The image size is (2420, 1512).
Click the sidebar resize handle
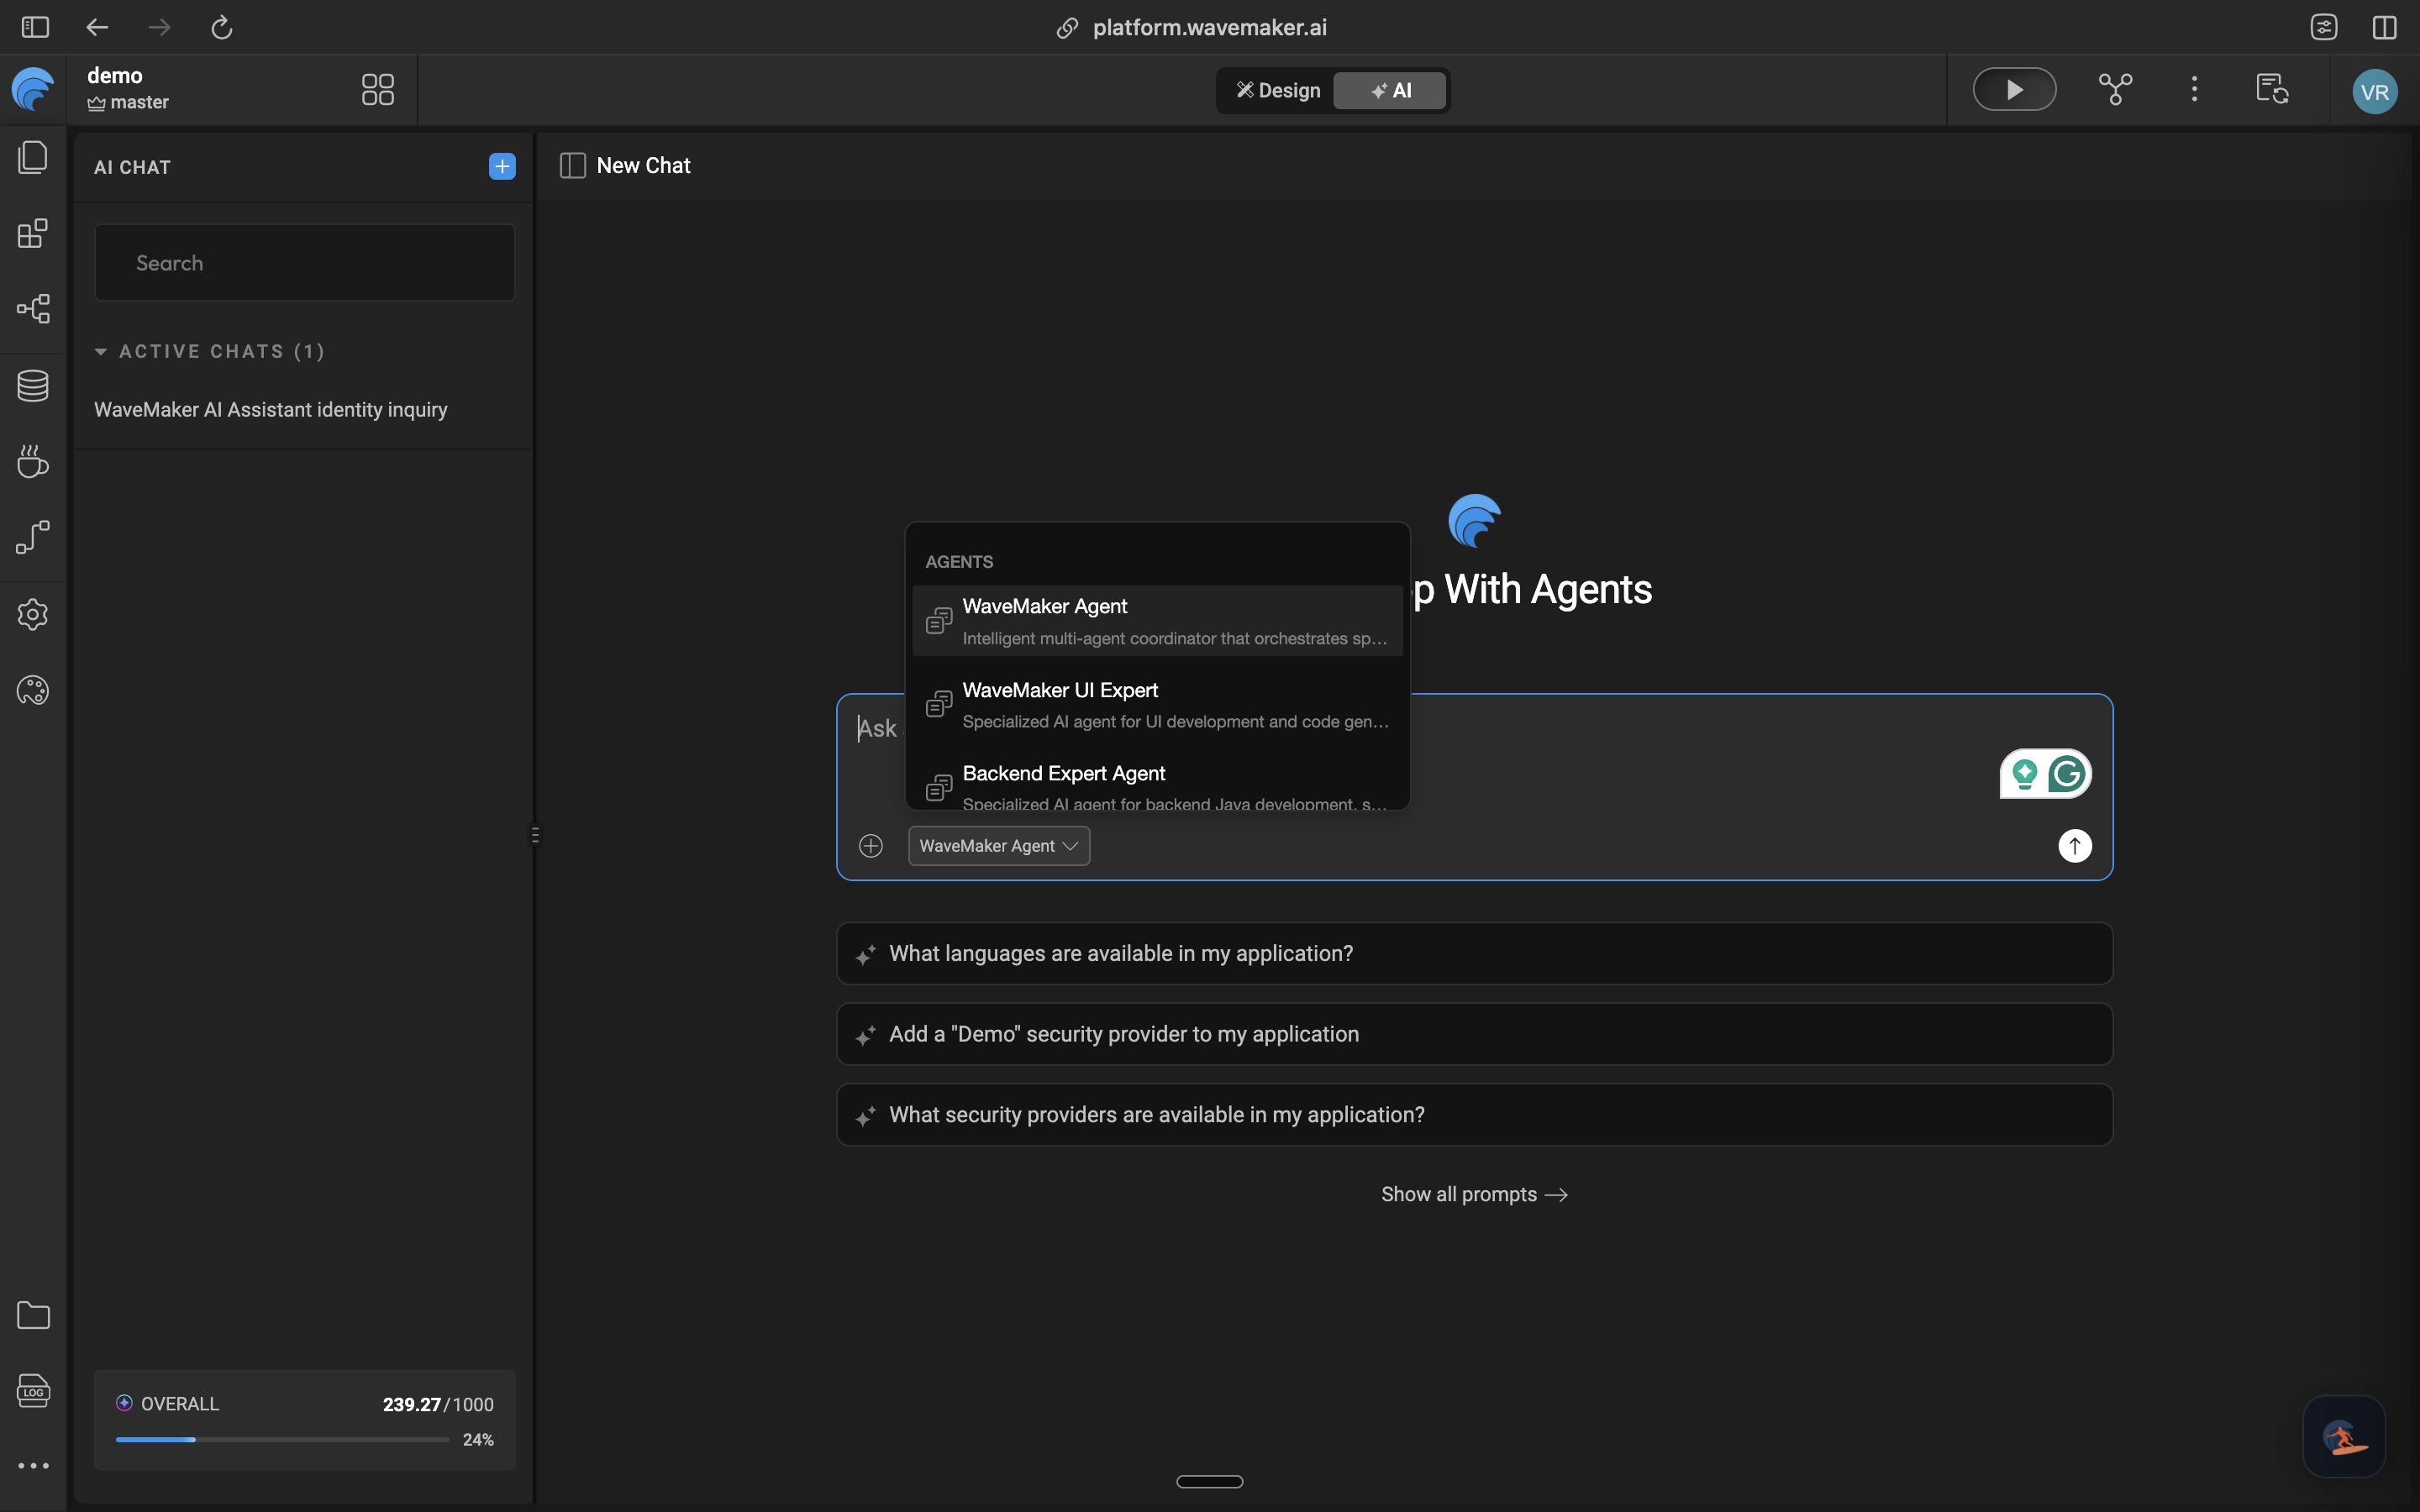(535, 834)
